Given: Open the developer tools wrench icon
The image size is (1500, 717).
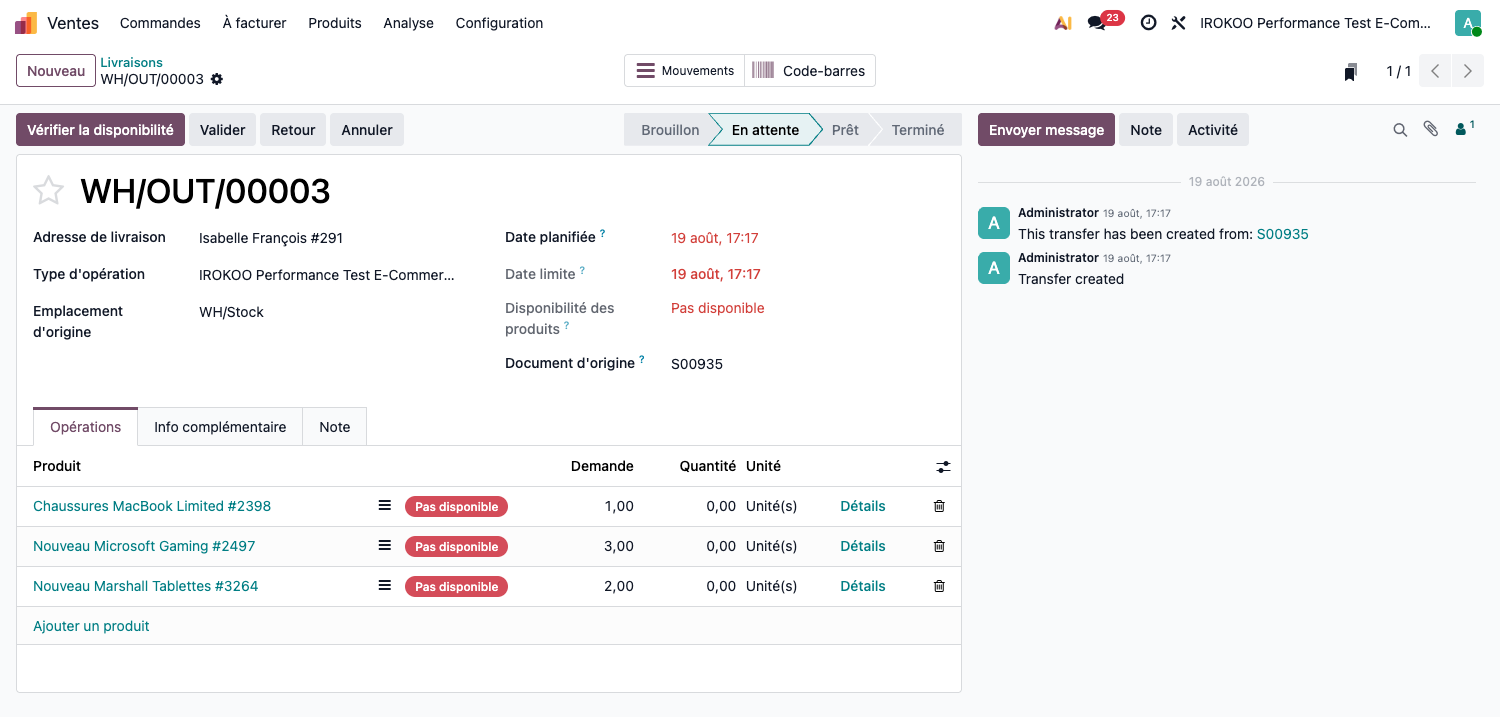Looking at the screenshot, I should [x=1179, y=22].
